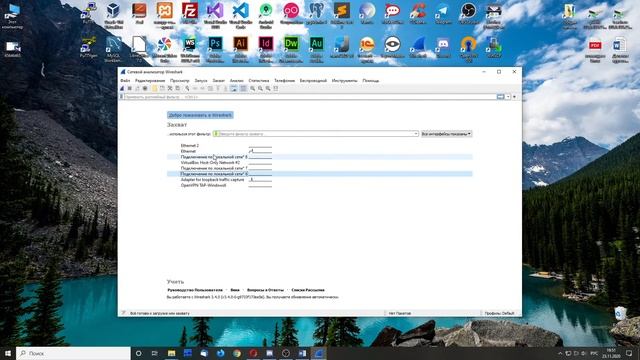
Task: Click the stop capture toolbar icon
Action: point(129,88)
